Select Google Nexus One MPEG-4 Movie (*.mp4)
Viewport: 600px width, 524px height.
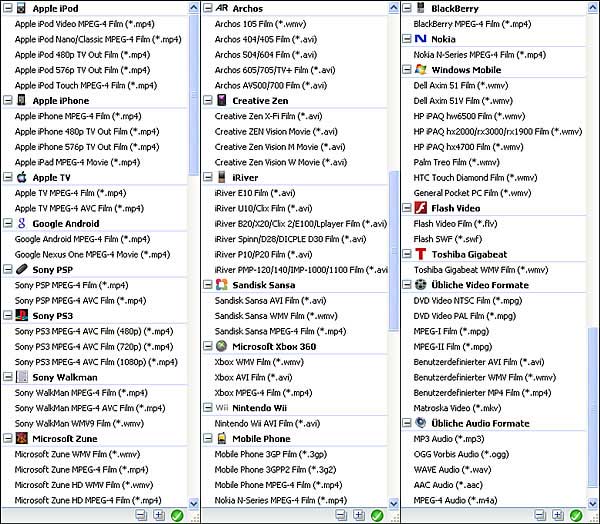tap(92, 254)
